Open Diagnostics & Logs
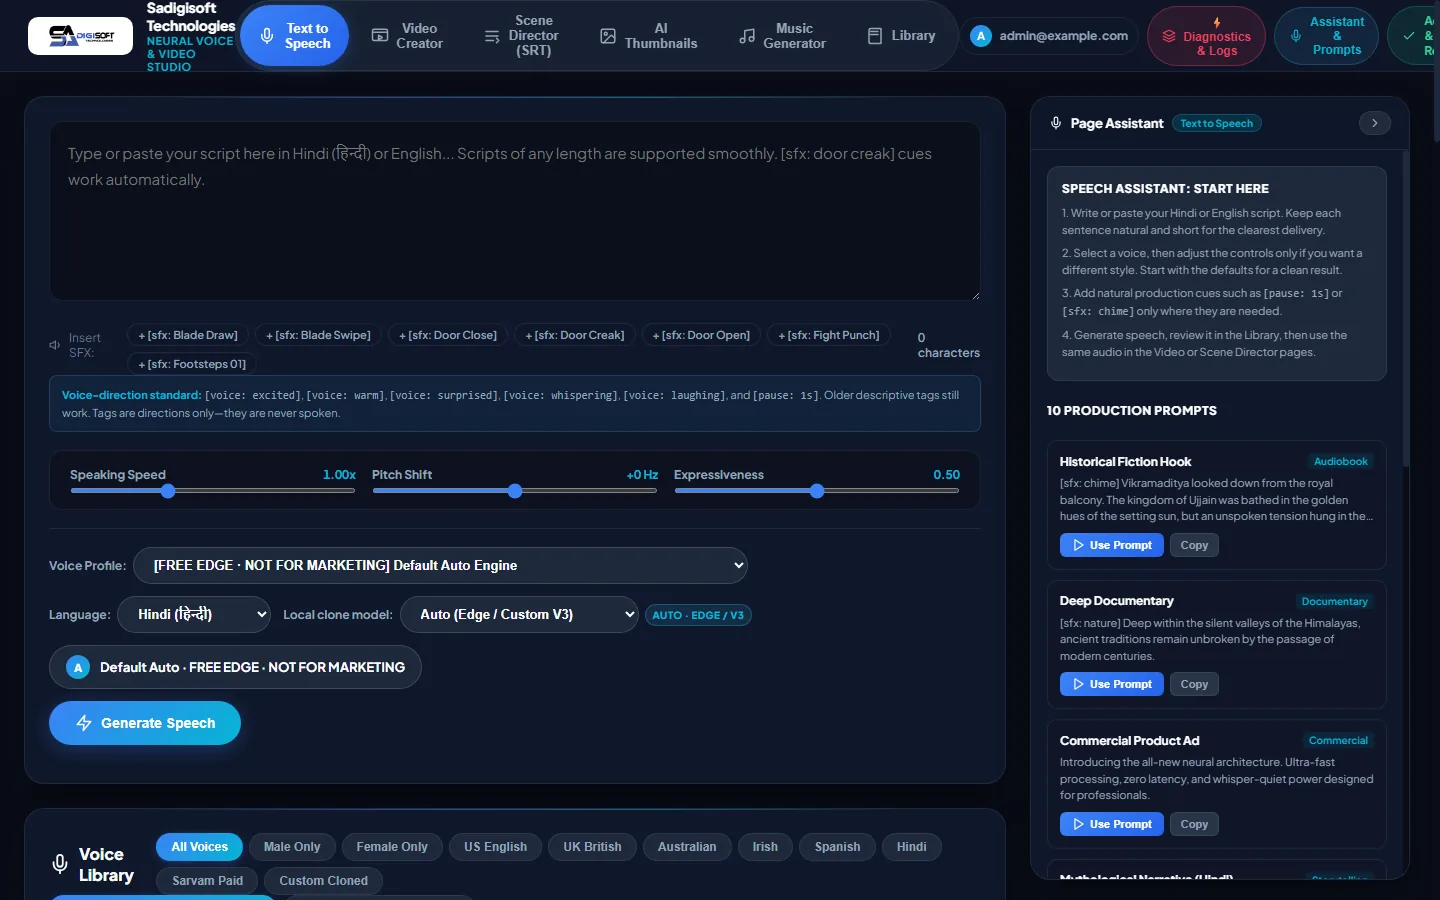The width and height of the screenshot is (1440, 900). (x=1206, y=36)
